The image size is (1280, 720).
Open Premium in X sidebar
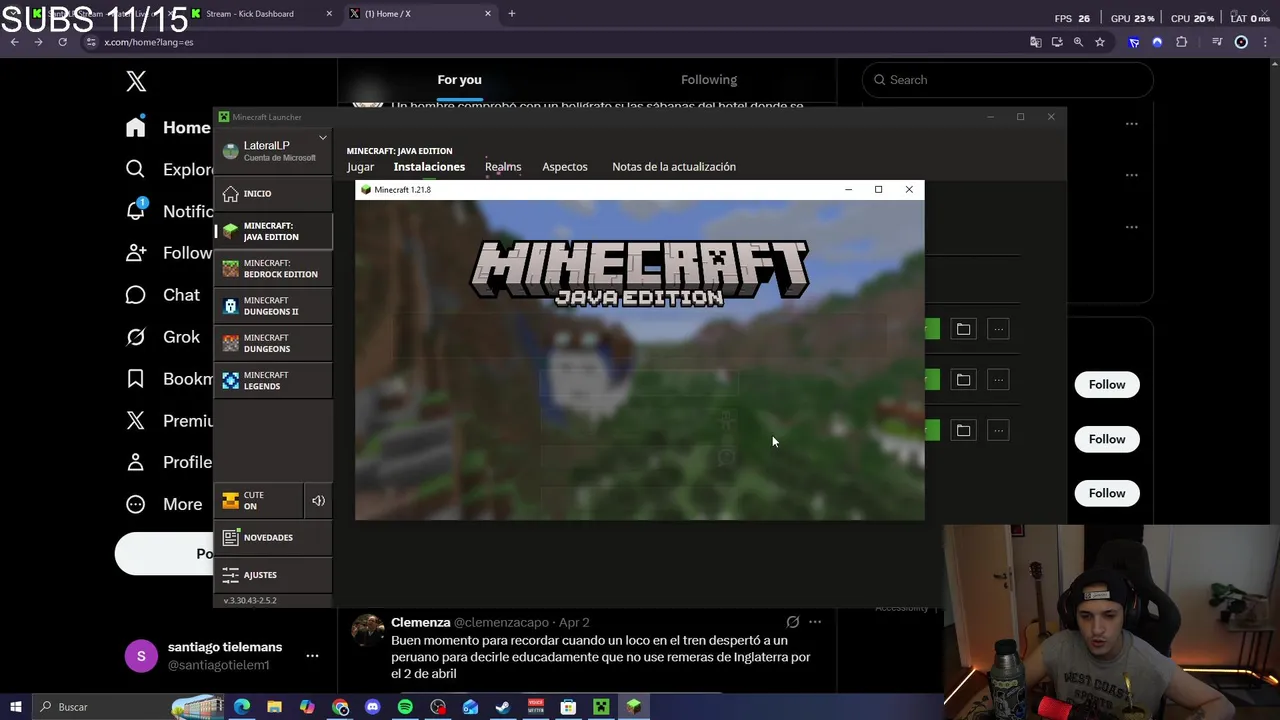point(168,421)
